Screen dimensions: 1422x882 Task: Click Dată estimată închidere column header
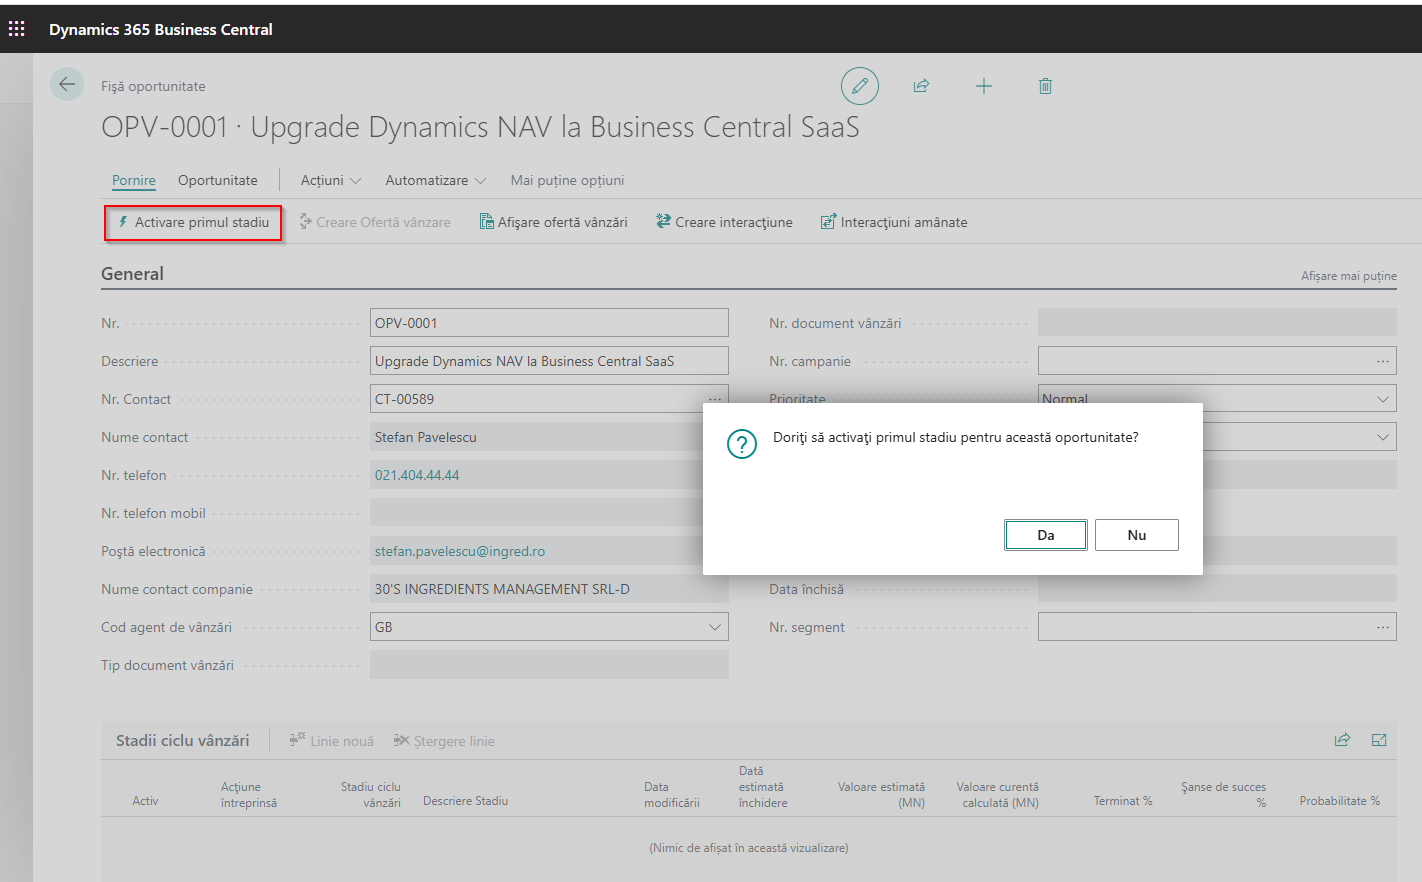coord(763,786)
